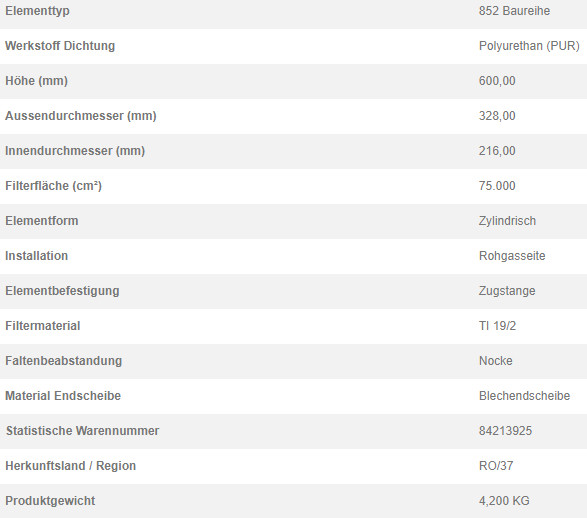Select the 'Filterfläche (cm²)' label

(x=54, y=186)
